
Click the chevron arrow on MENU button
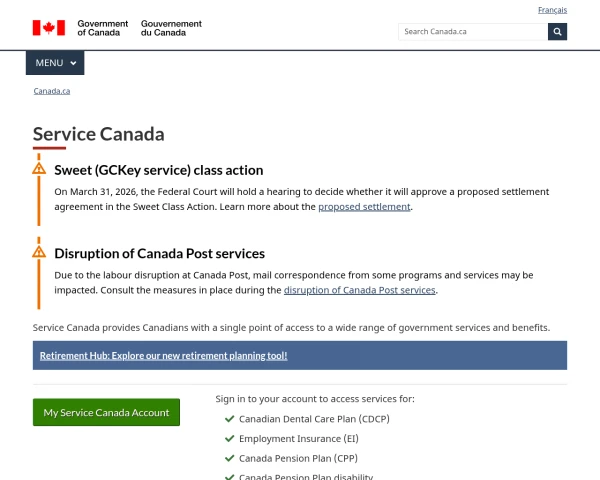[x=73, y=63]
